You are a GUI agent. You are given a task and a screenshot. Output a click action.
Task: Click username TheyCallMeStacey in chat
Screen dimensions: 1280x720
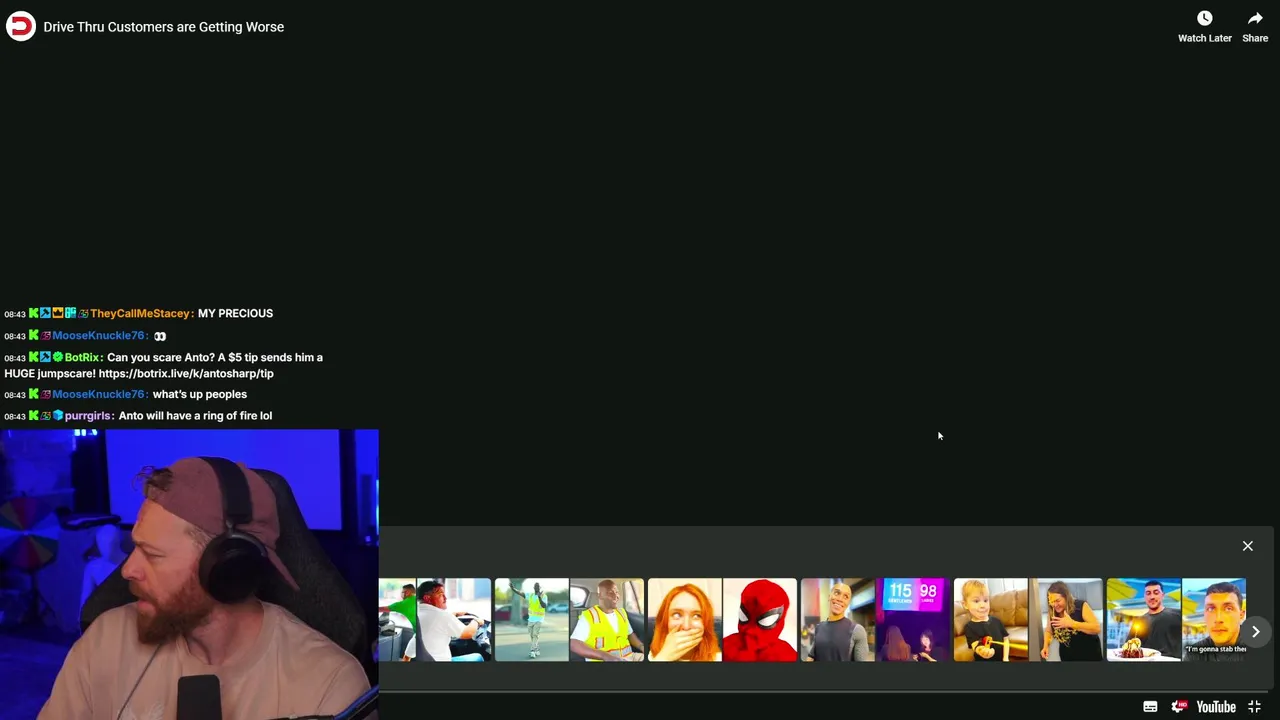tap(141, 313)
